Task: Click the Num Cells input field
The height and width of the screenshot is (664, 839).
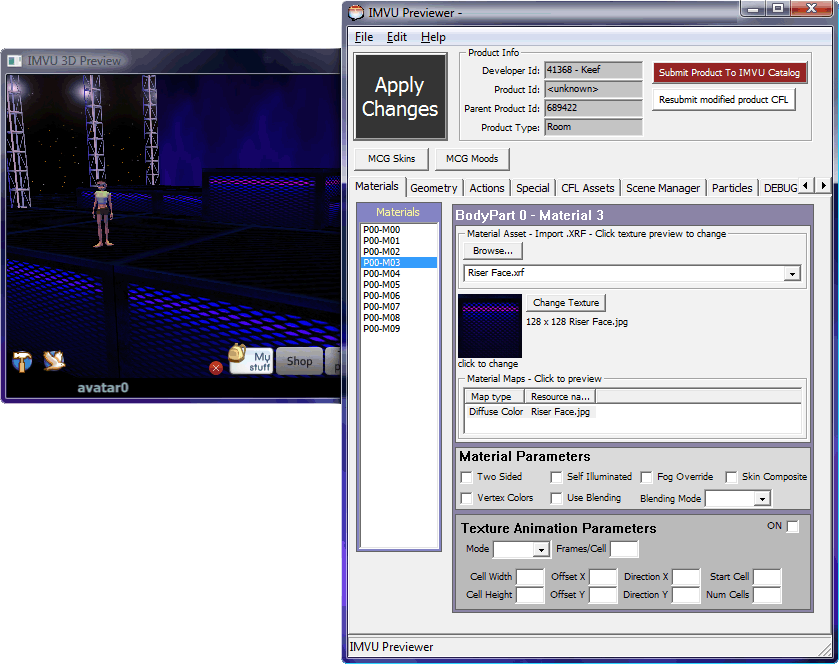Action: pyautogui.click(x=767, y=595)
